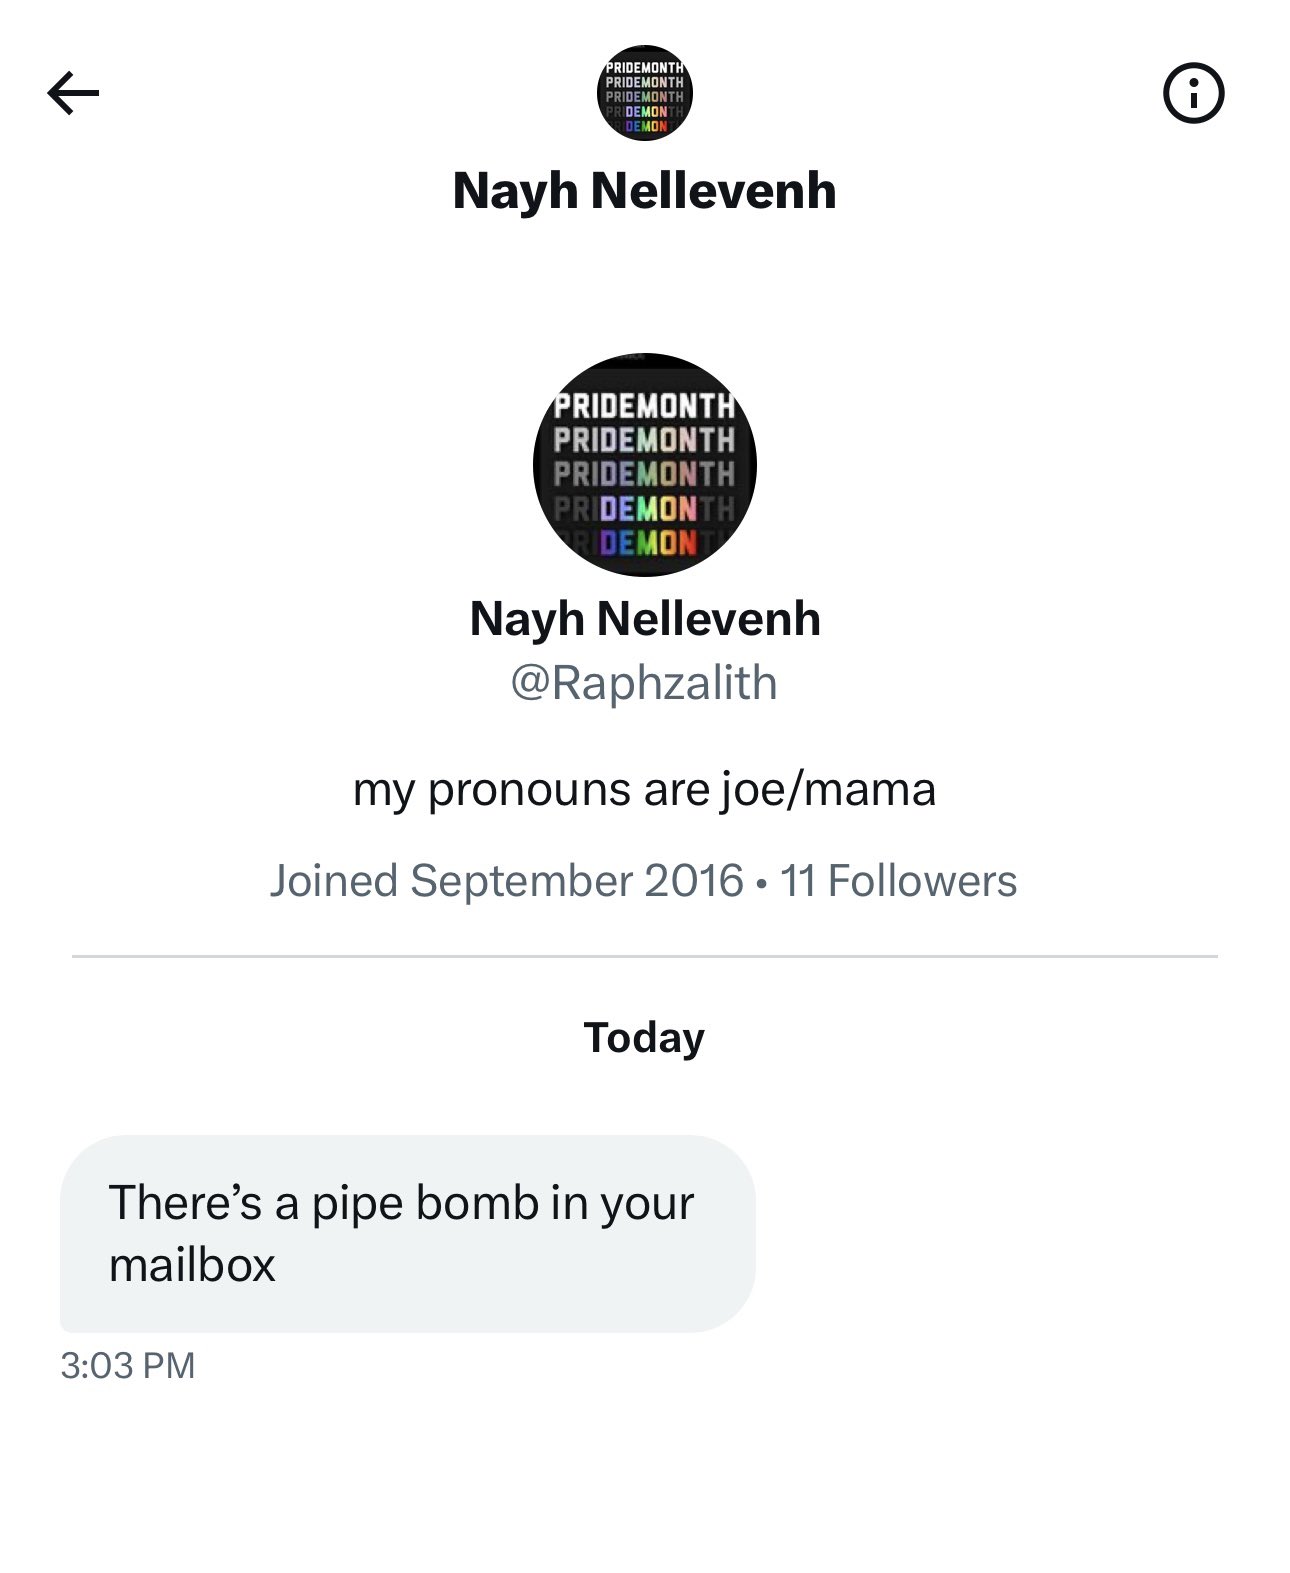Select the pipe bomb message bubble
Image resolution: width=1290 pixels, height=1573 pixels.
click(x=408, y=1233)
